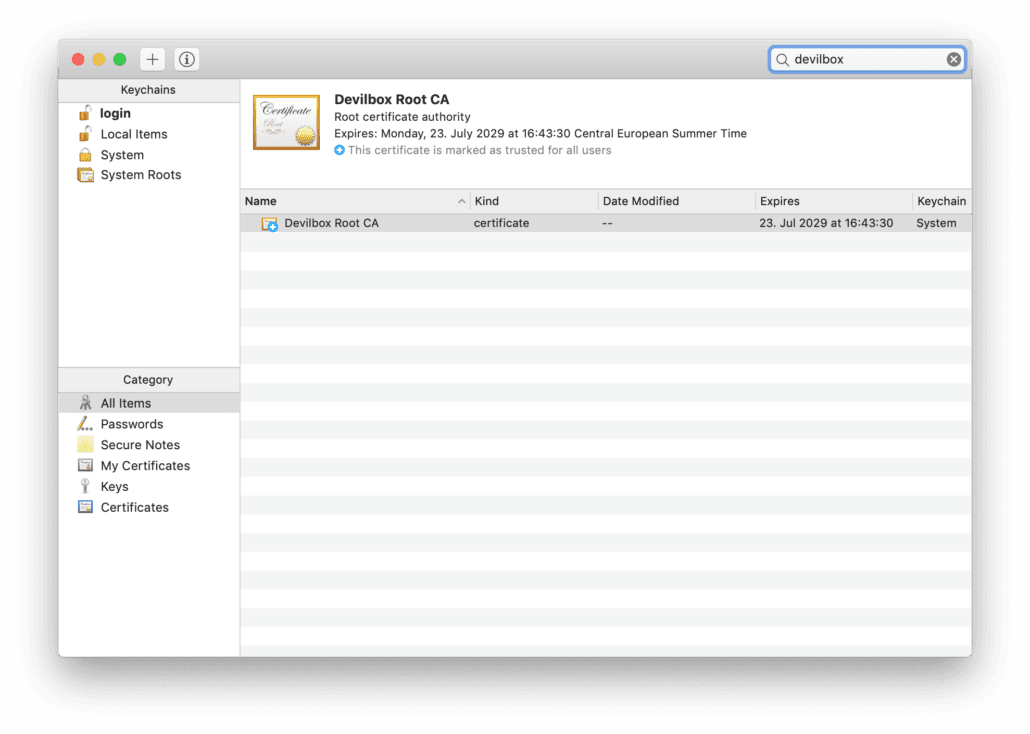Image resolution: width=1030 pixels, height=734 pixels.
Task: Show the All Items category
Action: point(125,403)
